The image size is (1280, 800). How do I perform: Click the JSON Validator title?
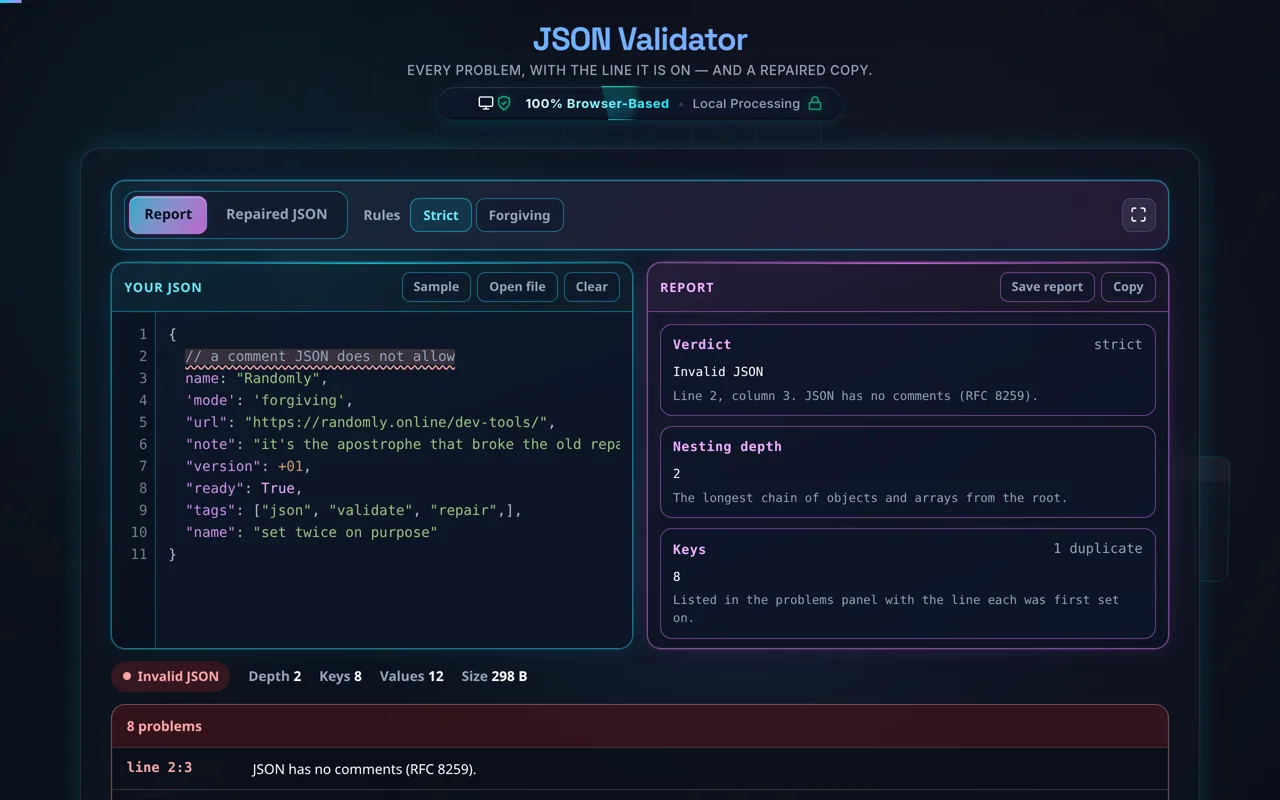(640, 39)
